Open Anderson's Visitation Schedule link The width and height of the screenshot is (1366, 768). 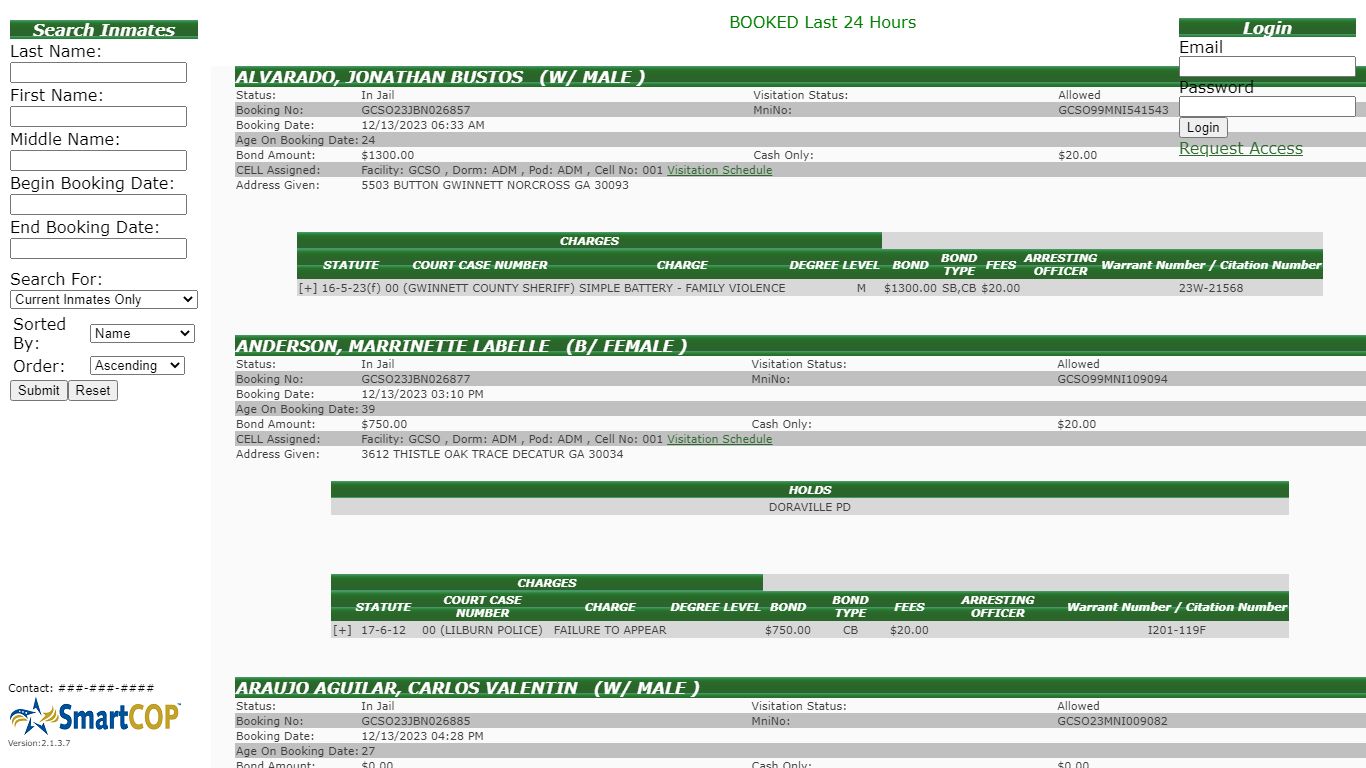click(x=719, y=439)
